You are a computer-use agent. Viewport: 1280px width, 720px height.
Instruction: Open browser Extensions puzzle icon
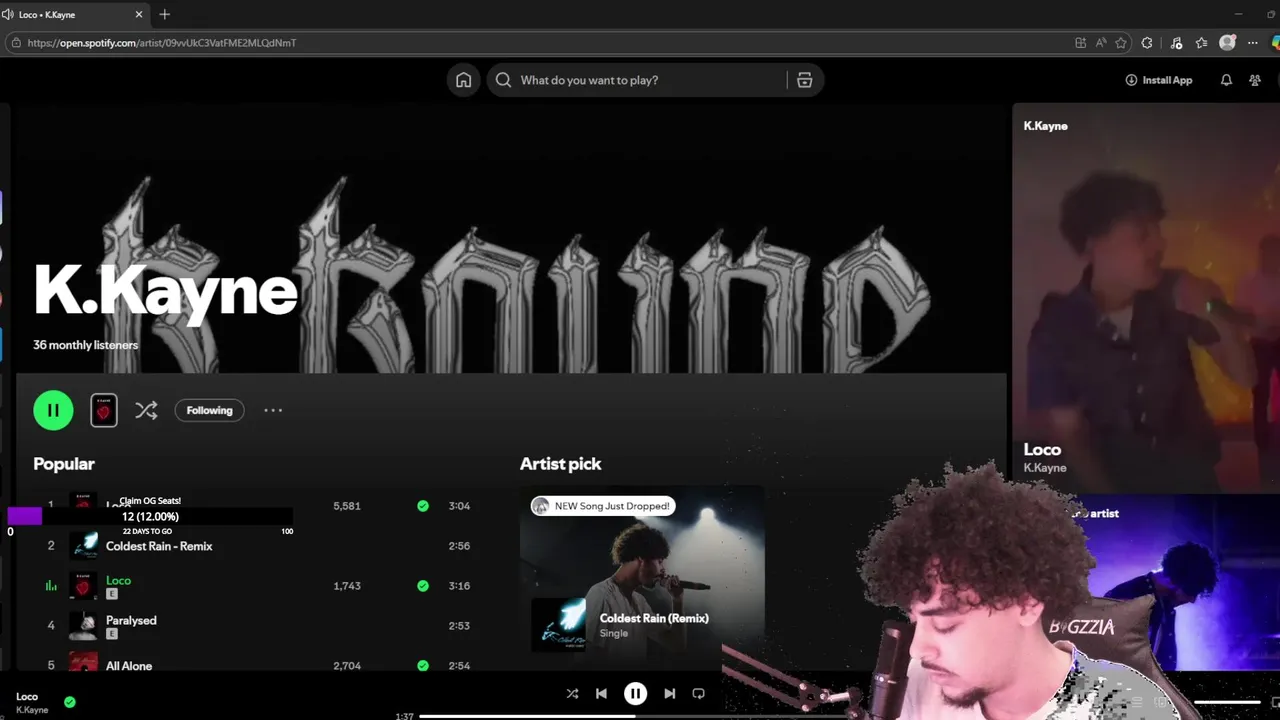coord(1147,43)
